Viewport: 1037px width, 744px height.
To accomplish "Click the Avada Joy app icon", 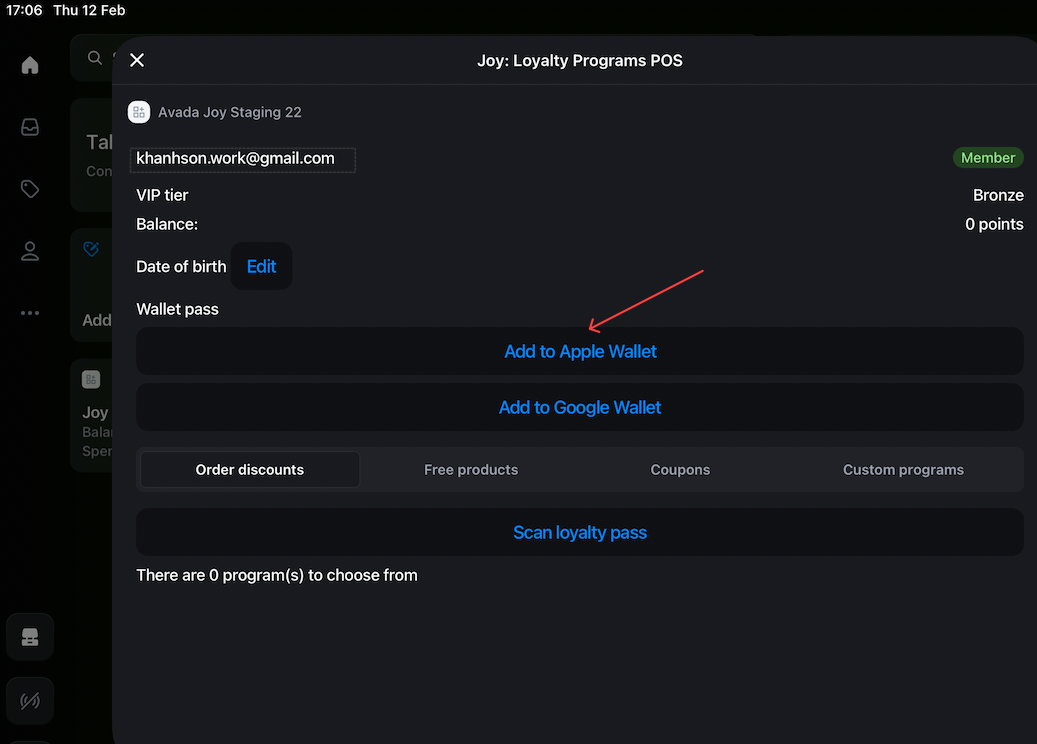I will 139,112.
